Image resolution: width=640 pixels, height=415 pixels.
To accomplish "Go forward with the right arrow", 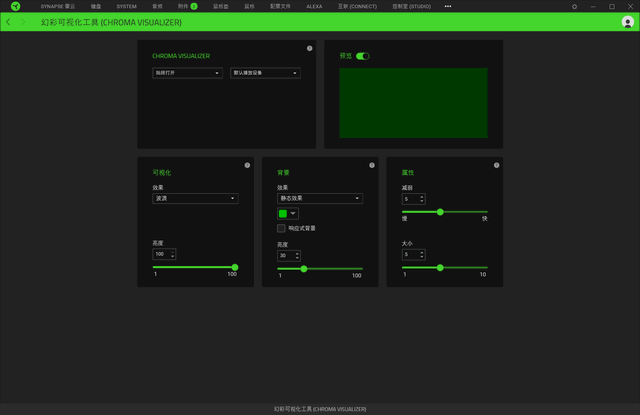I will coord(23,22).
